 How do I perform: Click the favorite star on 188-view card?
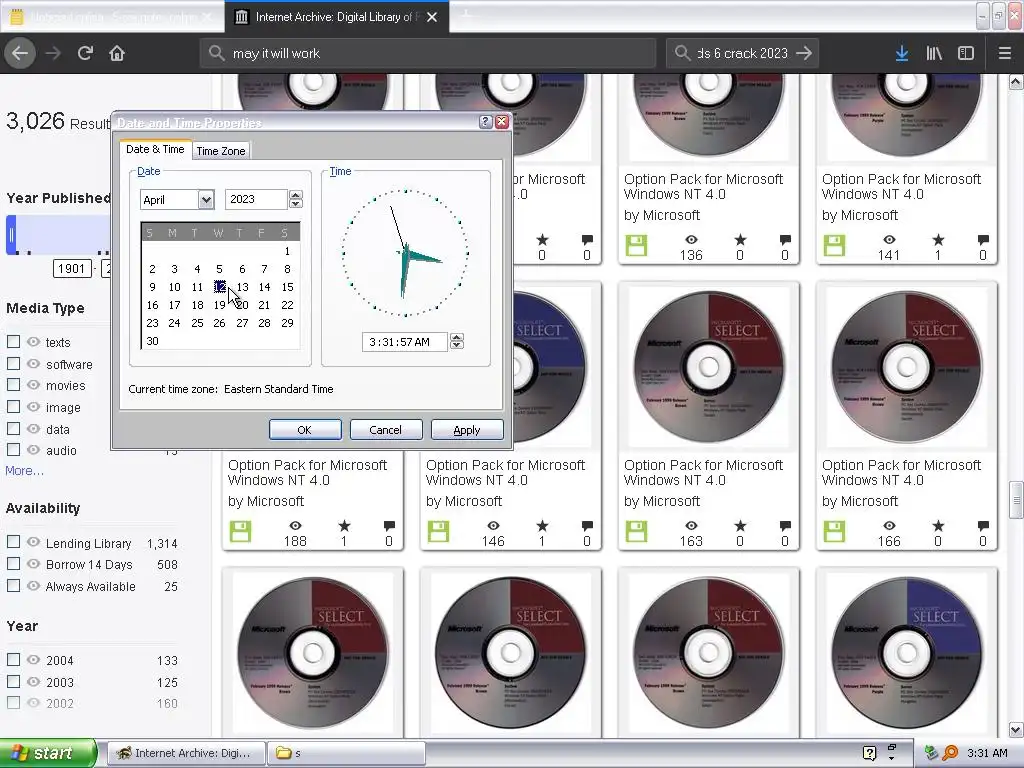click(x=344, y=525)
